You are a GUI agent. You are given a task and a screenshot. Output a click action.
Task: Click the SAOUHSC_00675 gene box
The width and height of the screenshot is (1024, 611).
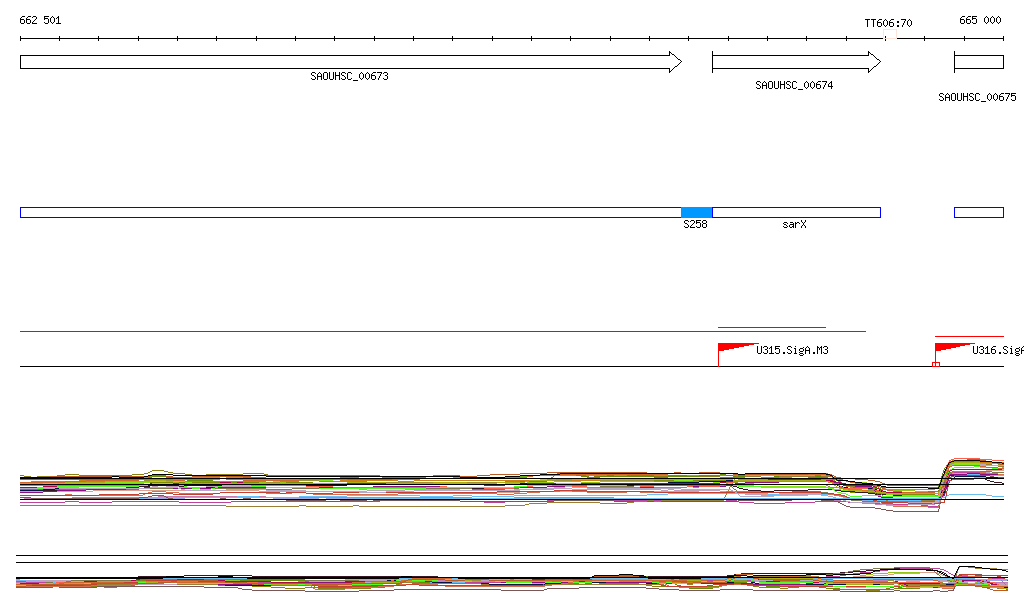pos(978,62)
